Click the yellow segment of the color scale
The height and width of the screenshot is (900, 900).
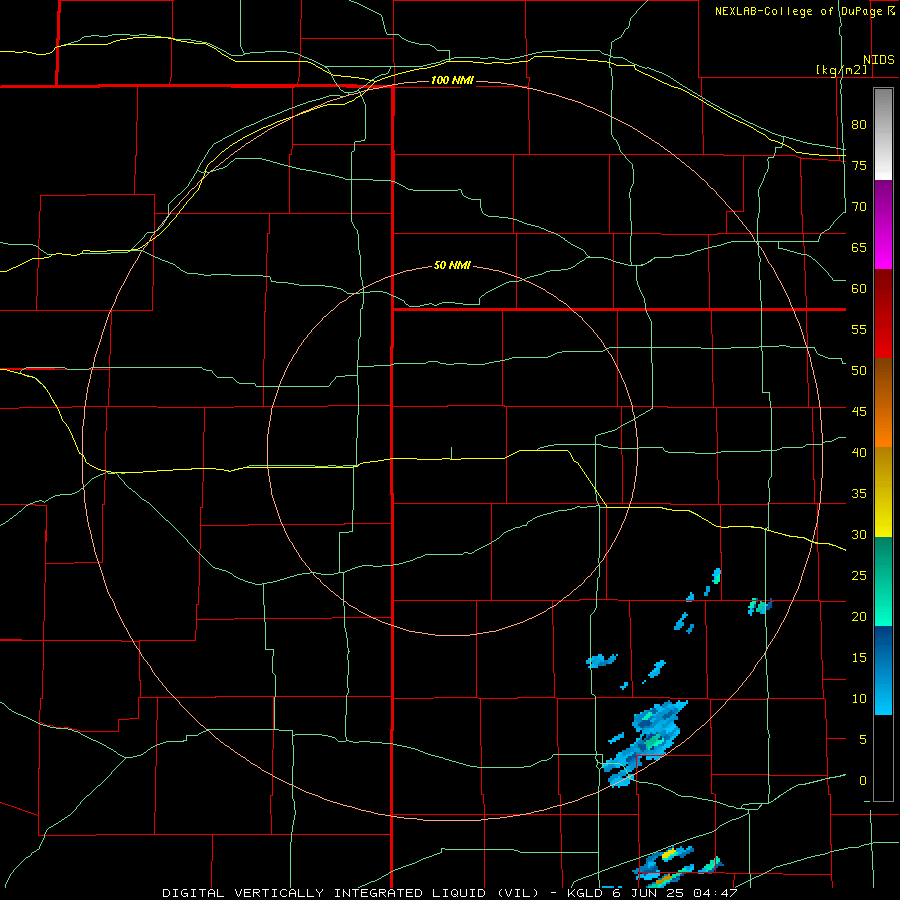click(883, 492)
